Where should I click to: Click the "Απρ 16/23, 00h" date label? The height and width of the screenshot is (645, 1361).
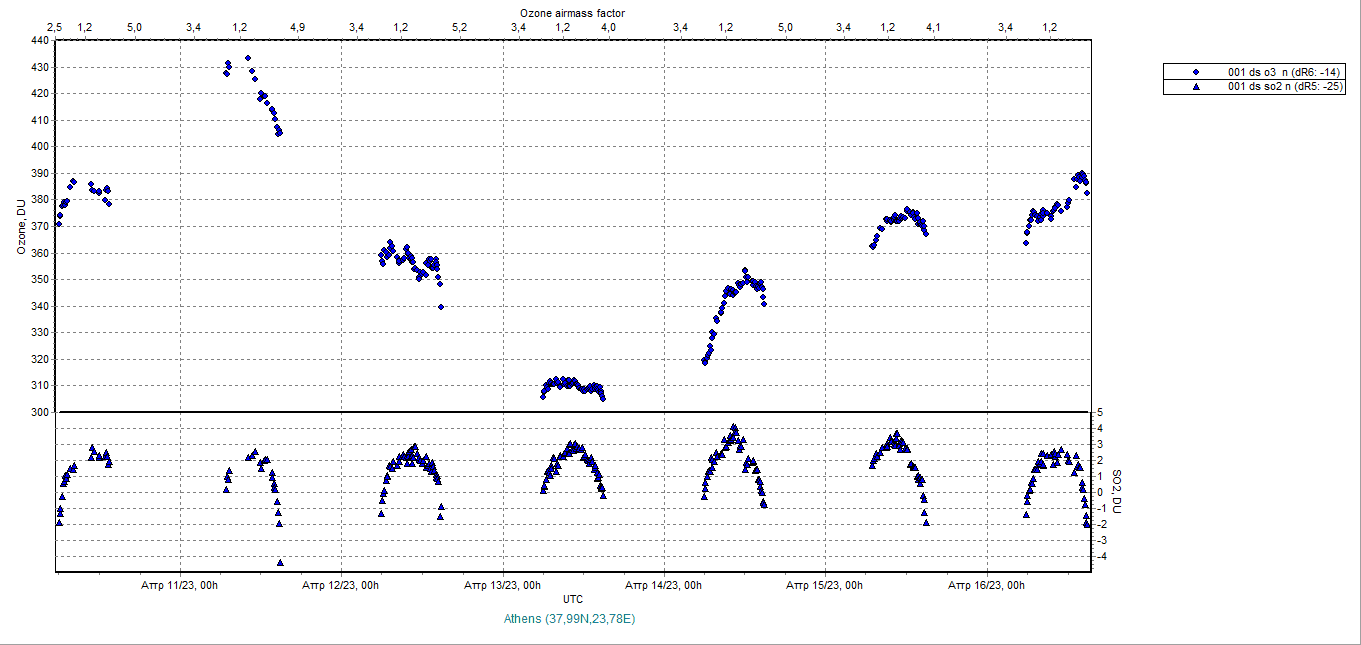coord(987,585)
